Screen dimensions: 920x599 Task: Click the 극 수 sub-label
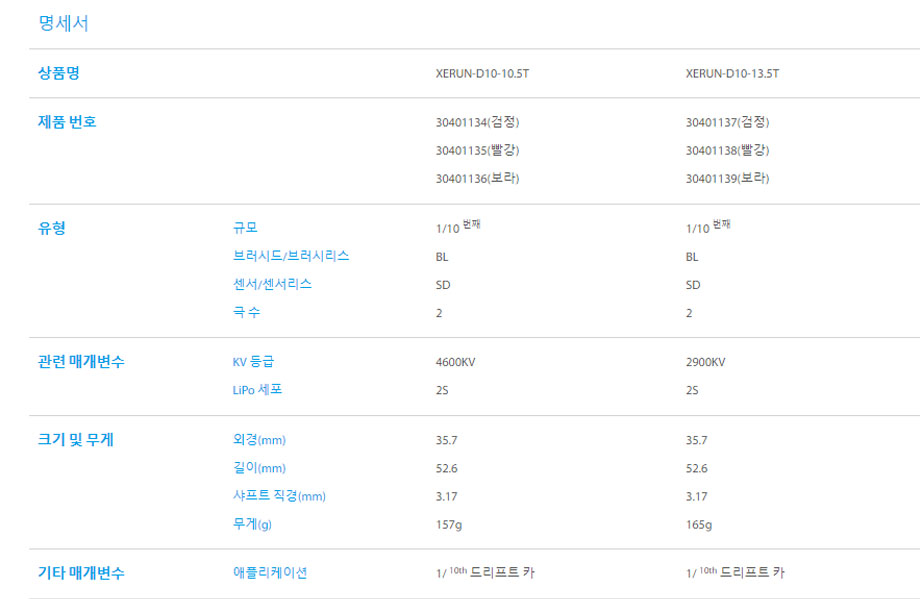point(246,312)
